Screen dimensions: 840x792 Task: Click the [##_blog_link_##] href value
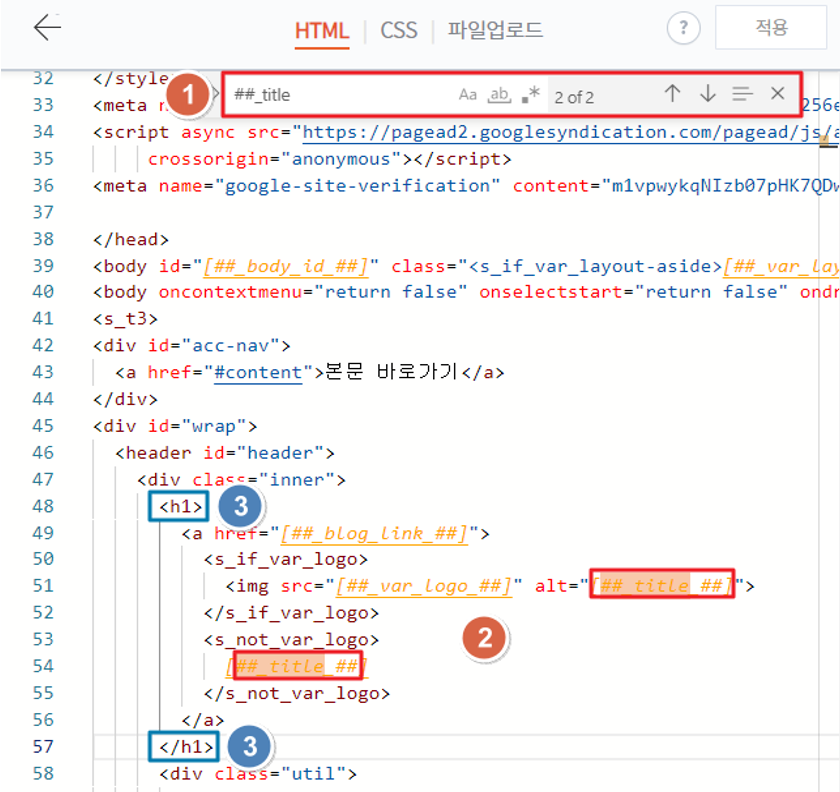pos(366,533)
